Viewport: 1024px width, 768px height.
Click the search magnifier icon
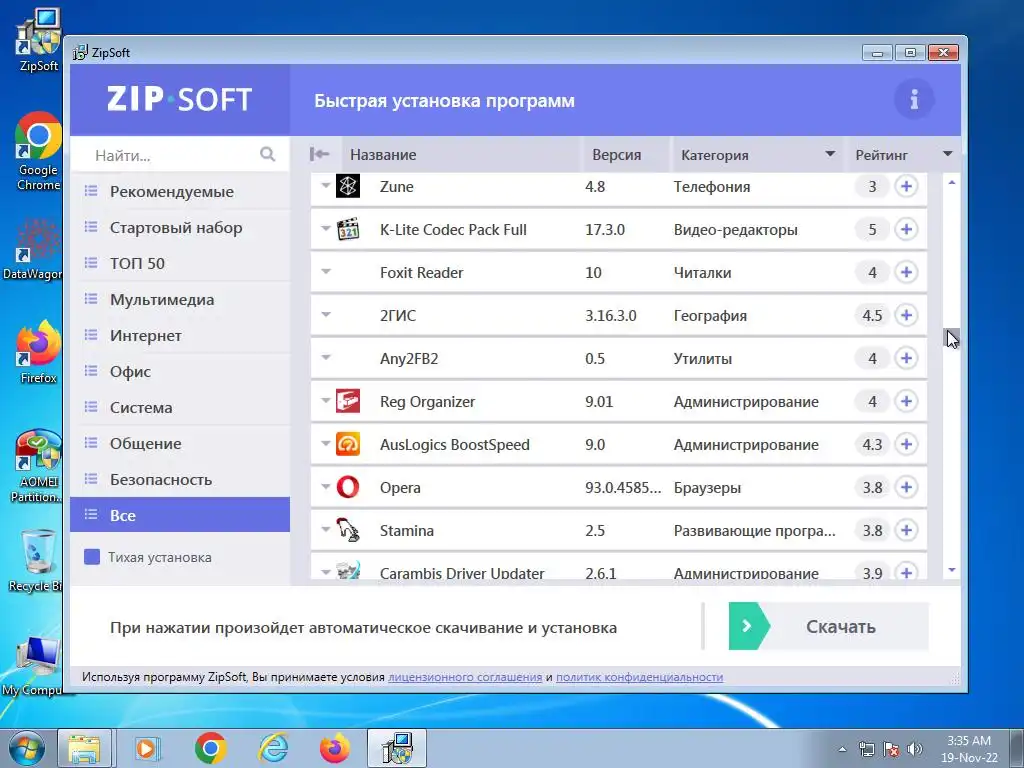point(267,154)
